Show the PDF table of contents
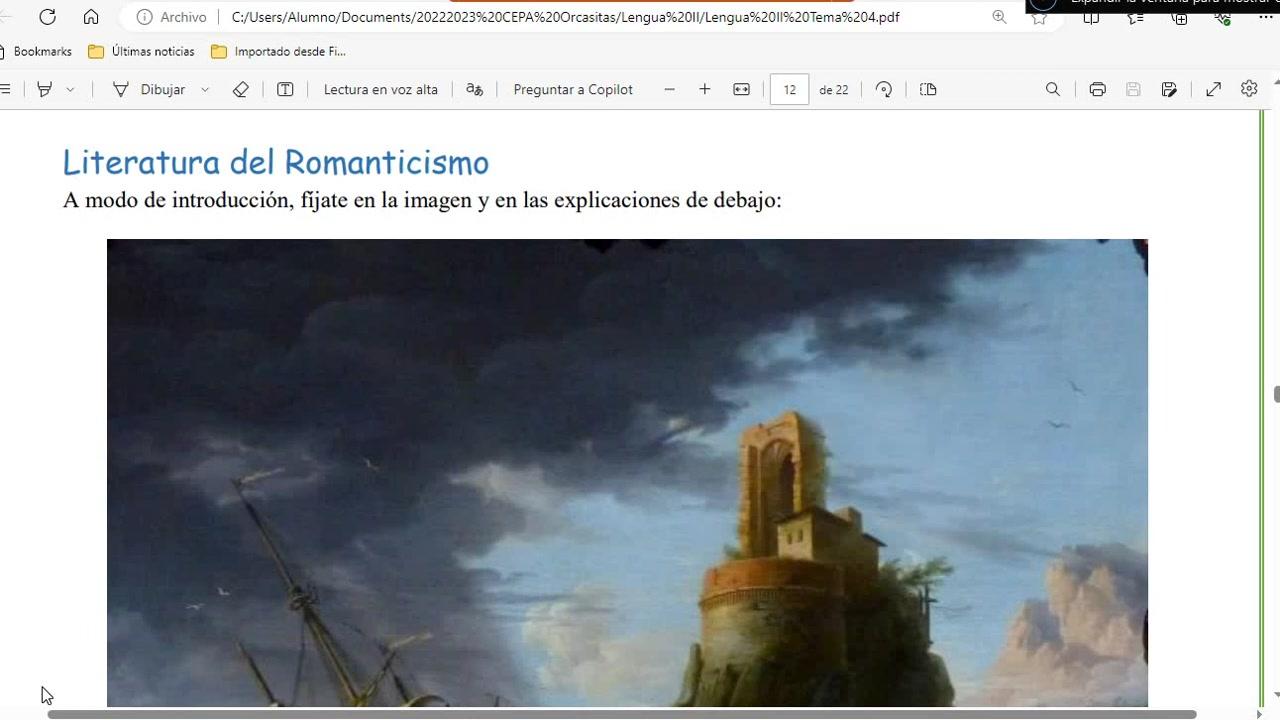This screenshot has height=720, width=1280. point(6,89)
